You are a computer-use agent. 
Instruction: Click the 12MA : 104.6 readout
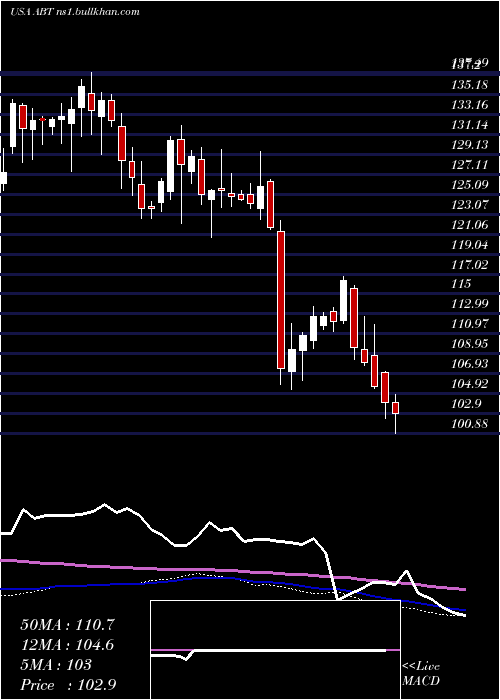(67, 645)
